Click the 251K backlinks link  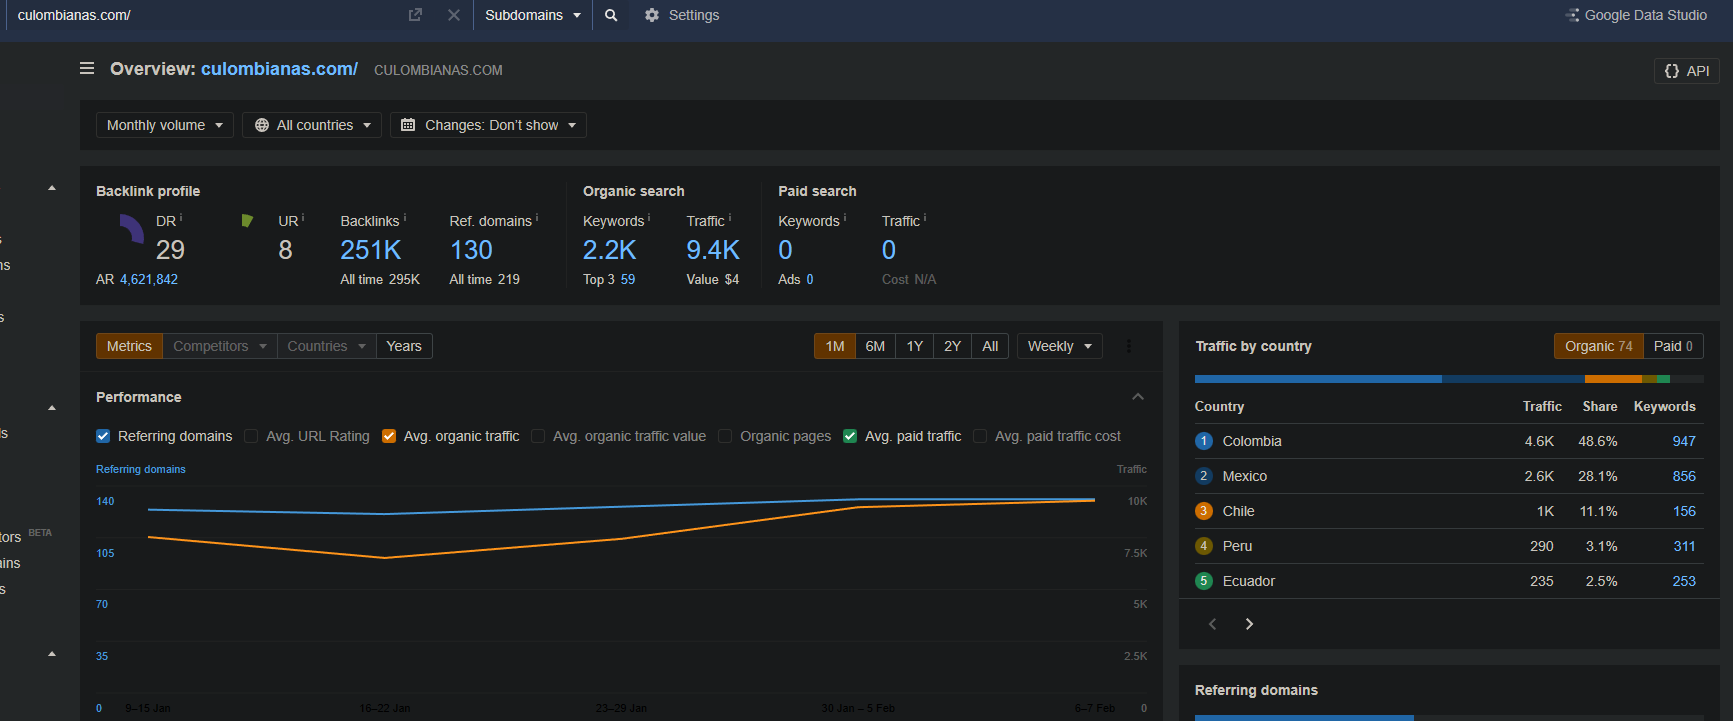pos(371,250)
